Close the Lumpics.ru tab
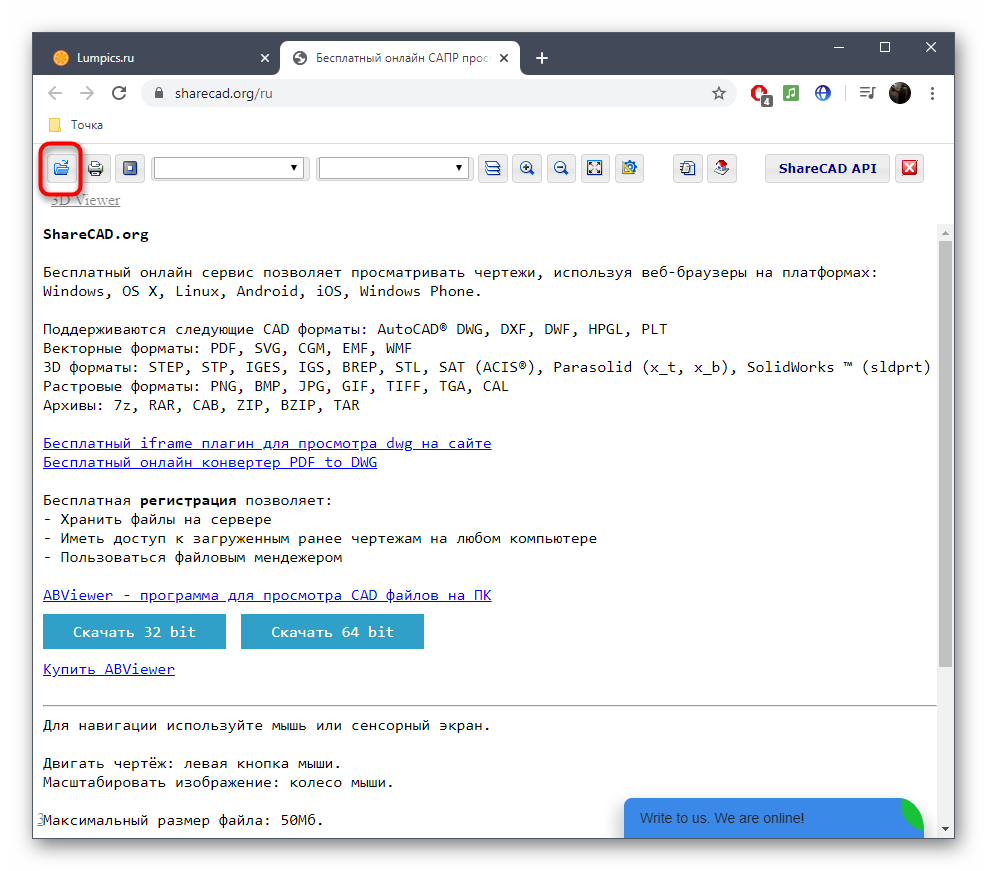987x871 pixels. coord(264,58)
